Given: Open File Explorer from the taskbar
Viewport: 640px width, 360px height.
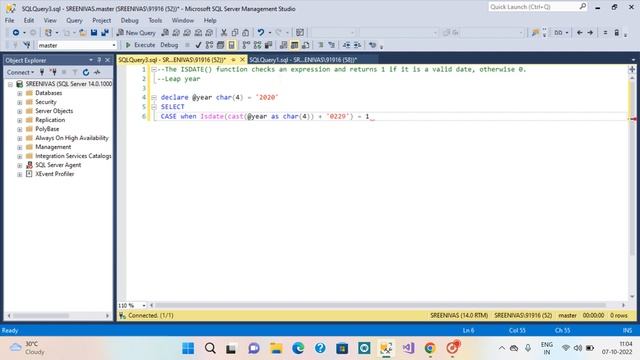Looking at the screenshot, I should (x=276, y=348).
